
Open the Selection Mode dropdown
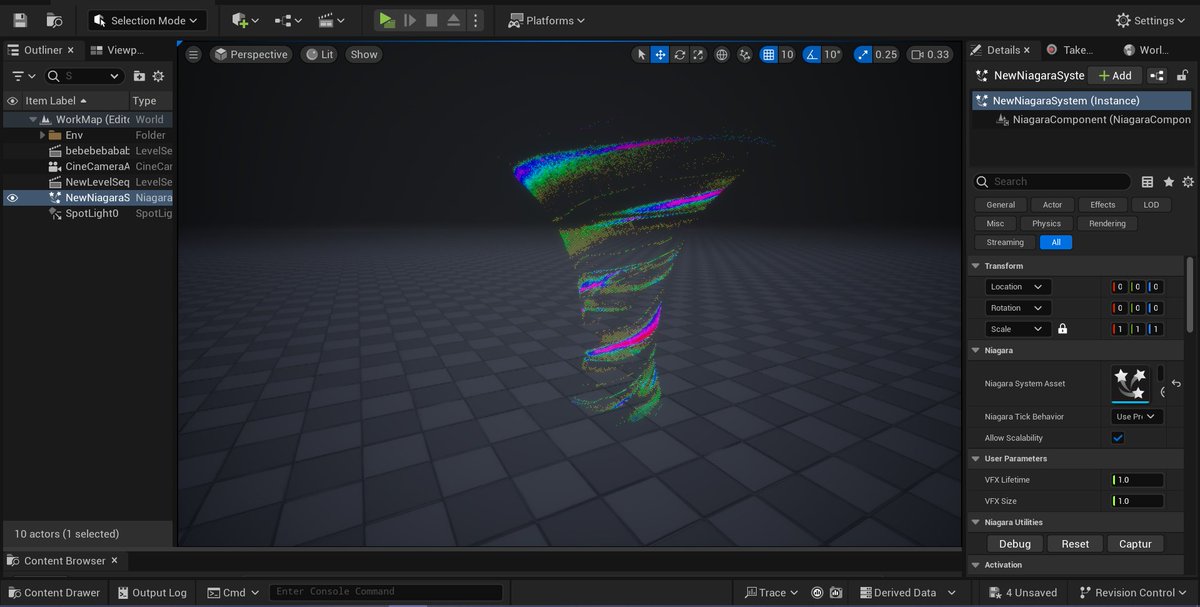pyautogui.click(x=148, y=20)
